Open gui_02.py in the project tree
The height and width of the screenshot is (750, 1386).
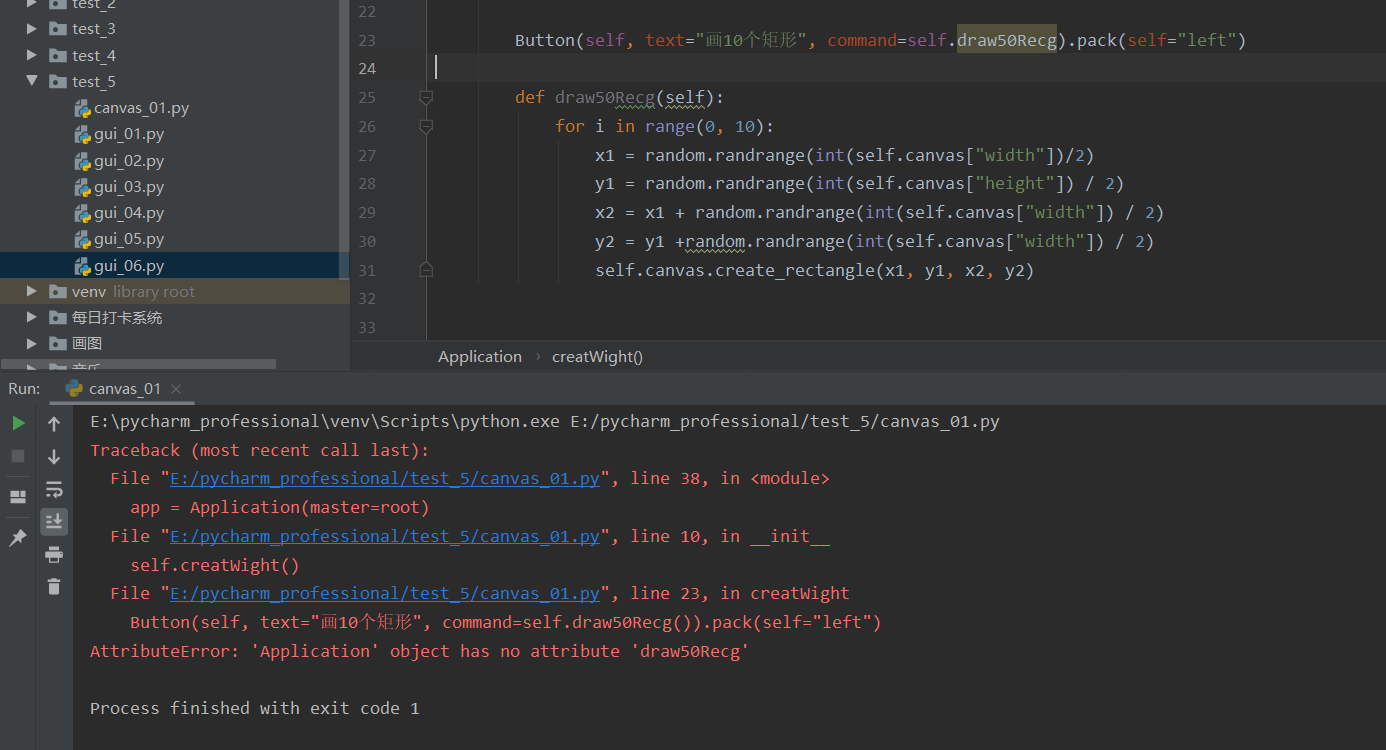pyautogui.click(x=129, y=160)
